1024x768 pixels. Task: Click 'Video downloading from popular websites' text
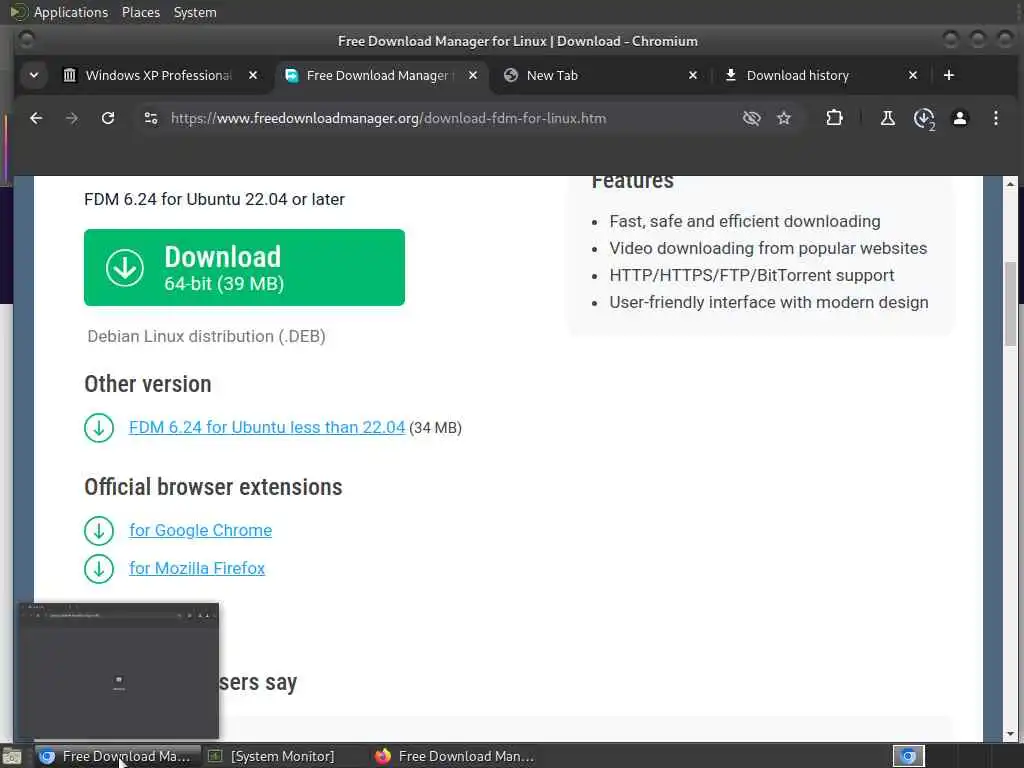[768, 248]
